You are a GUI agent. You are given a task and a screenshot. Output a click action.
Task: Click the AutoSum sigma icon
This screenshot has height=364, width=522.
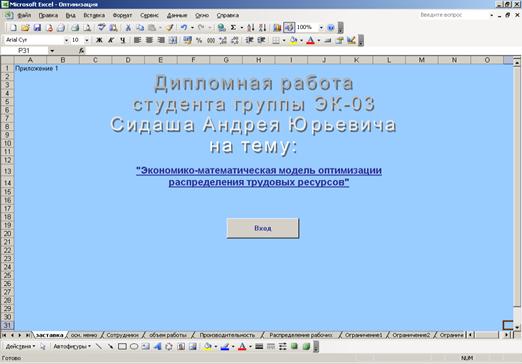click(x=234, y=28)
